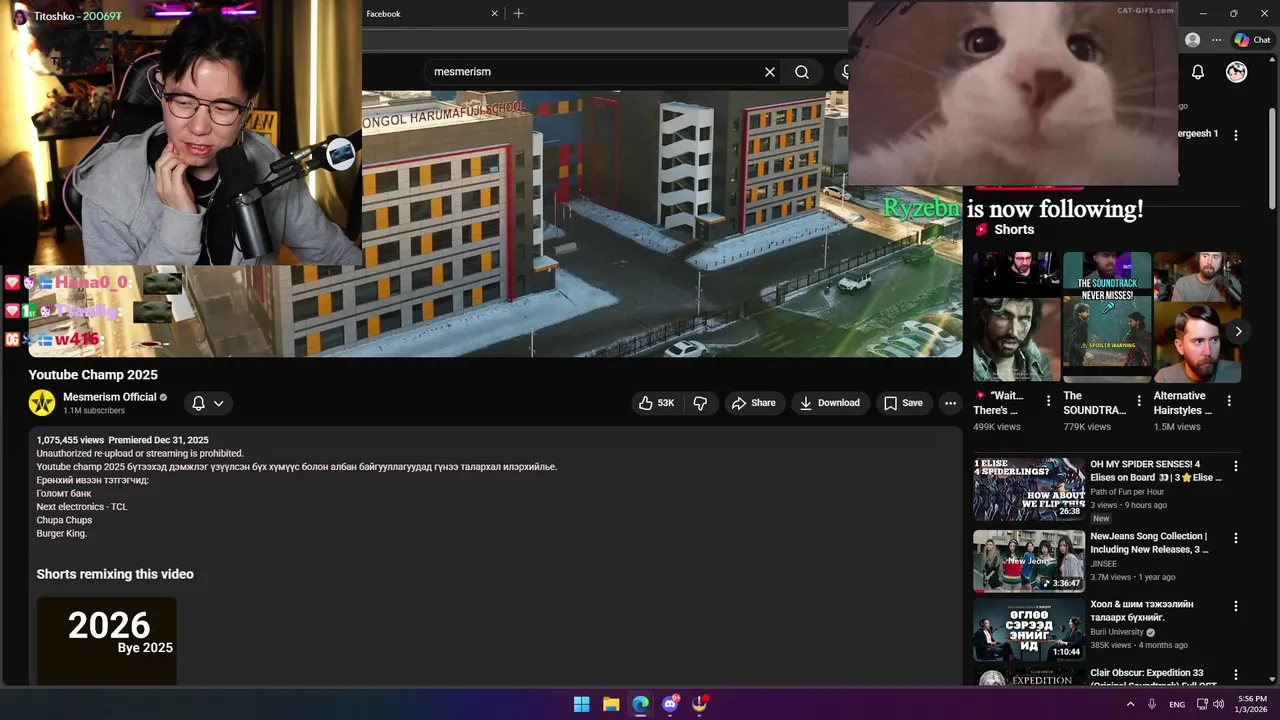The image size is (1280, 720).
Task: Open the JINSEE channel link
Action: click(1104, 564)
